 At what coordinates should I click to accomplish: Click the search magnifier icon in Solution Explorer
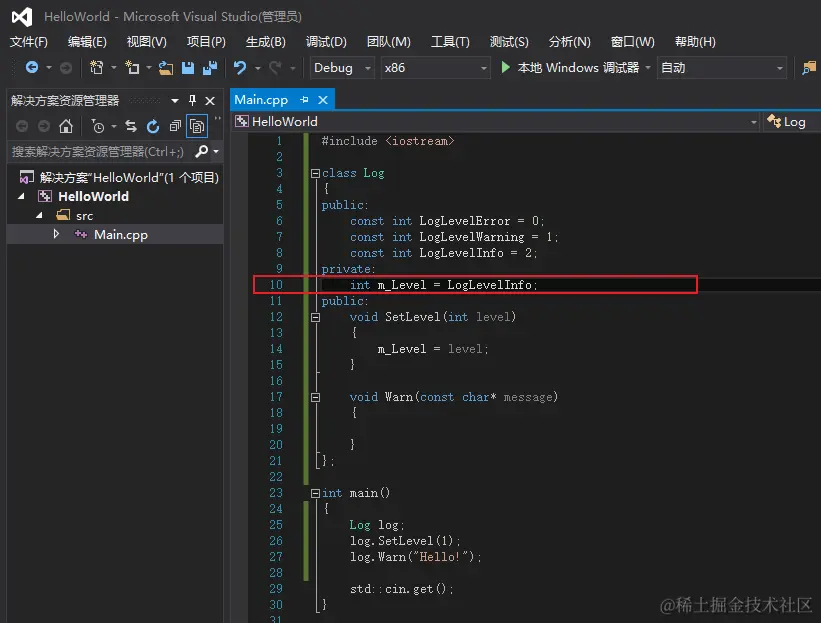(202, 152)
